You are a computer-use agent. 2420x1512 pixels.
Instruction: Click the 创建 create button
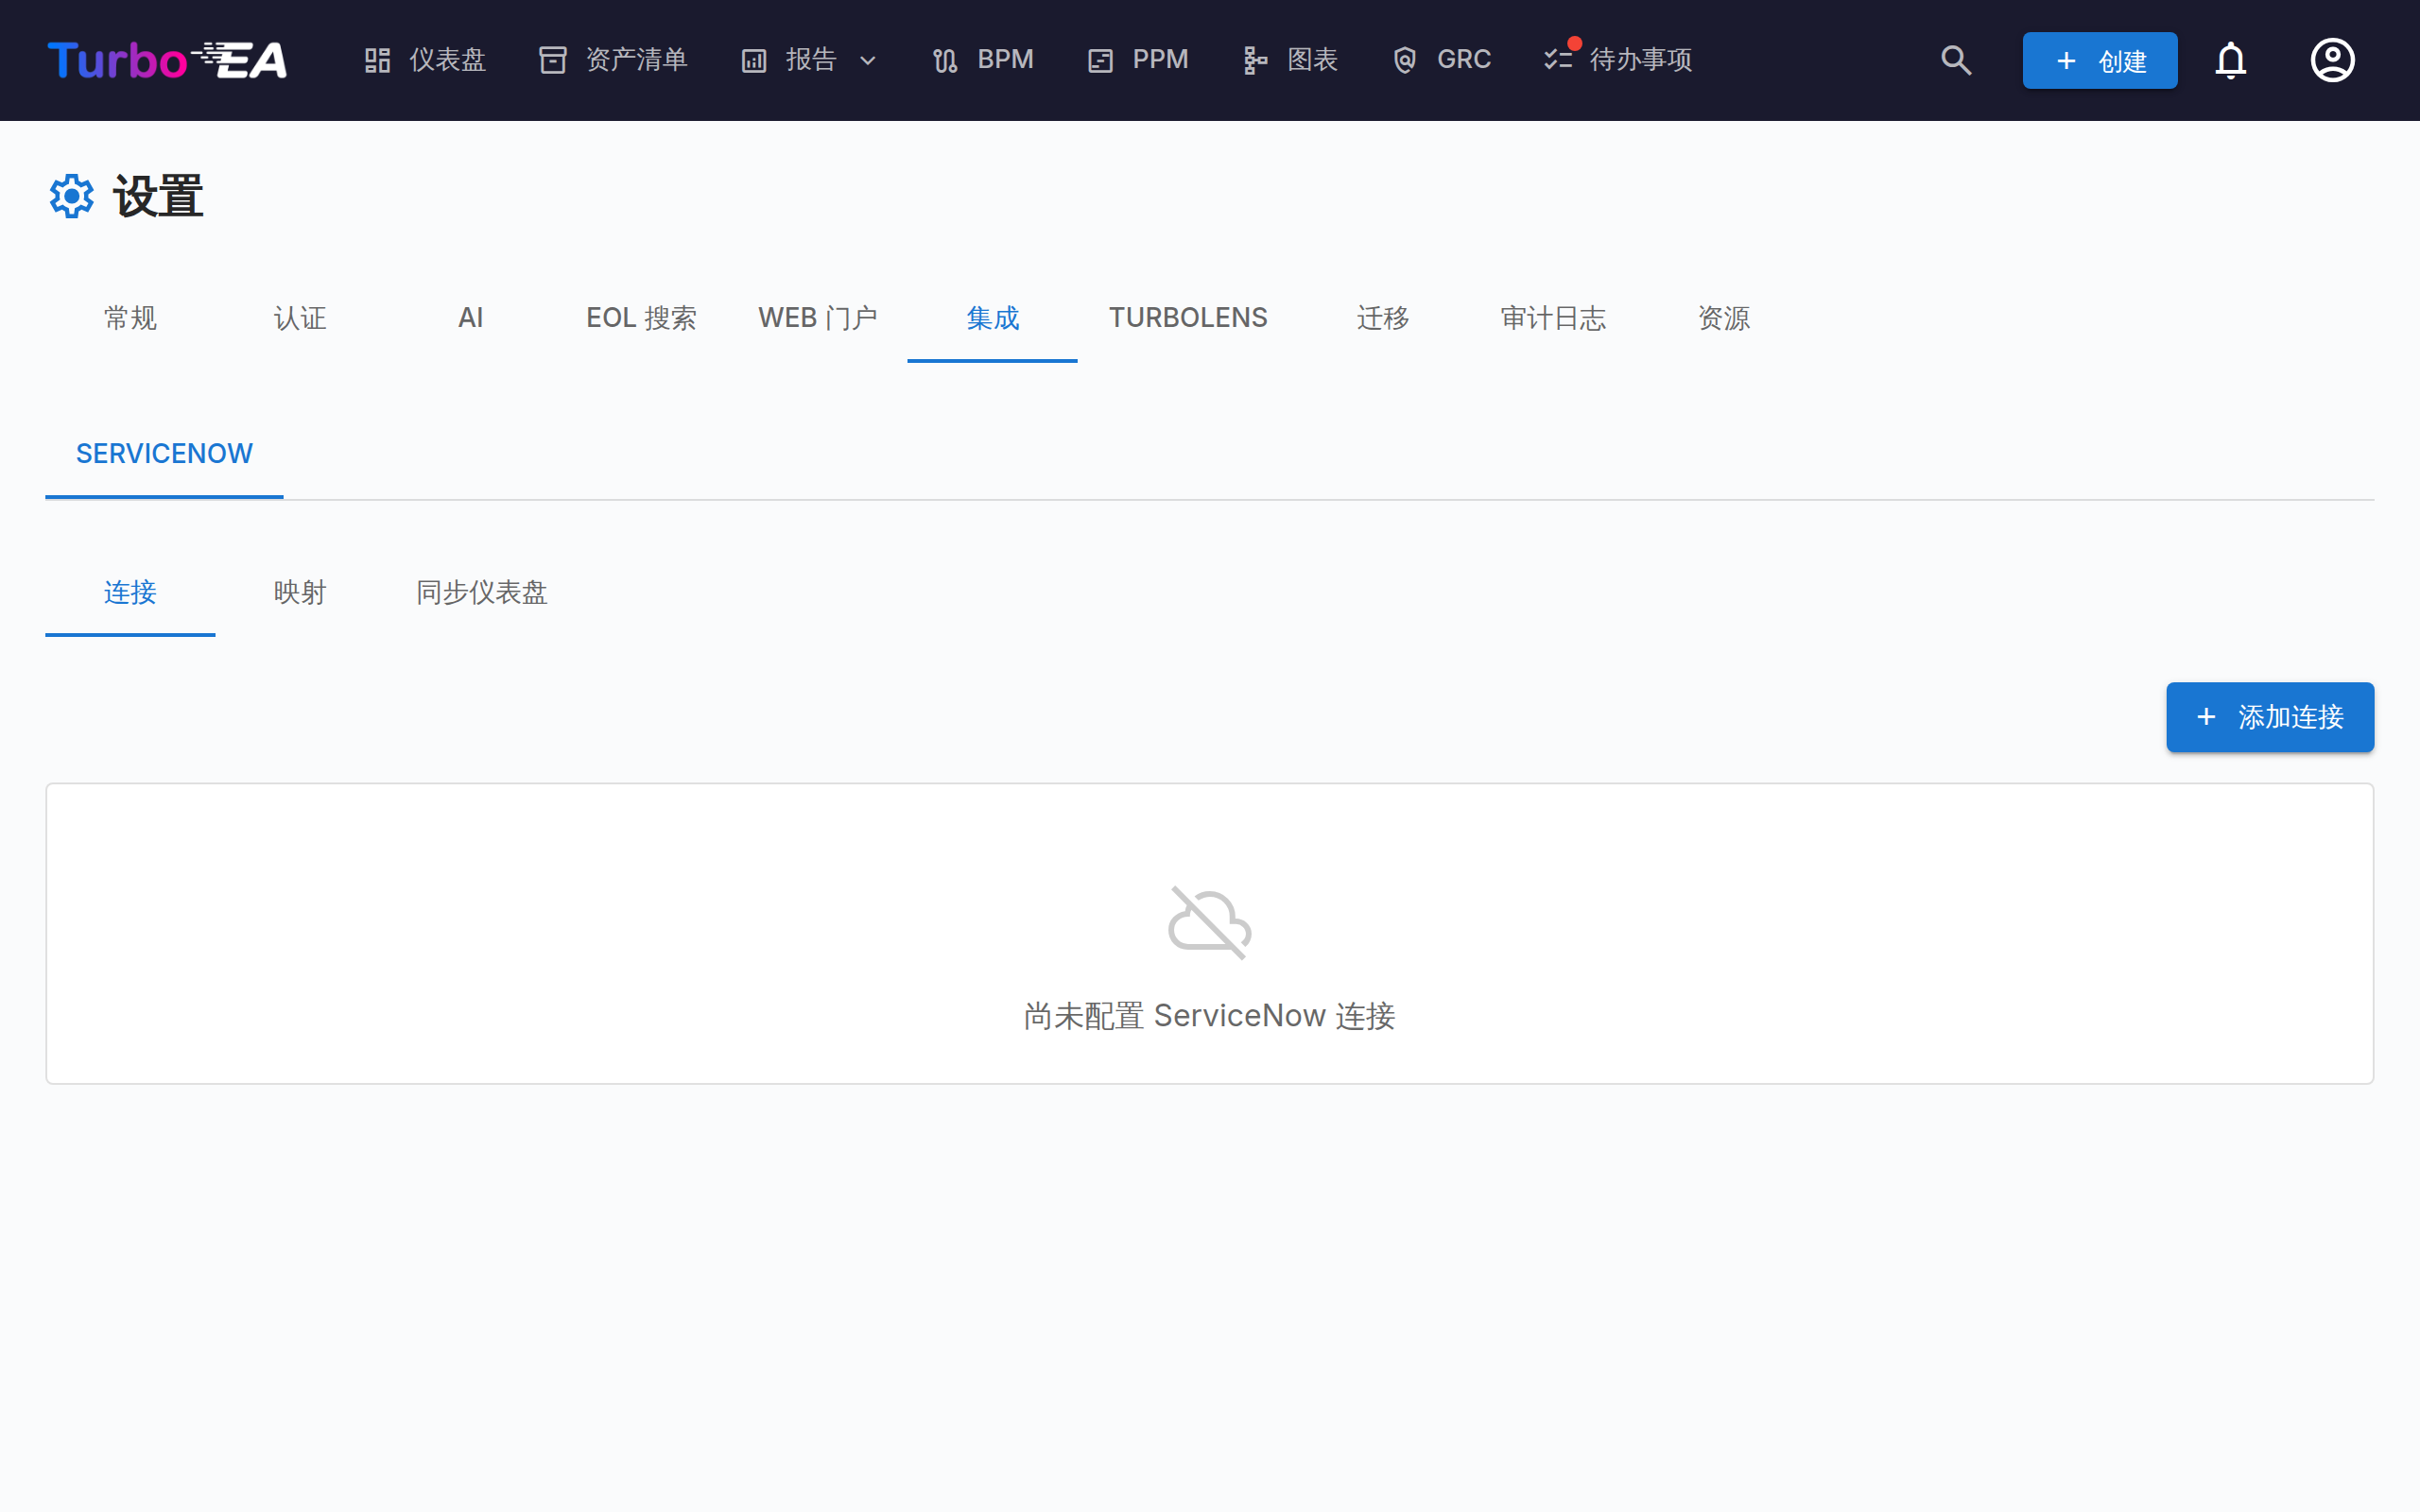tap(2100, 60)
